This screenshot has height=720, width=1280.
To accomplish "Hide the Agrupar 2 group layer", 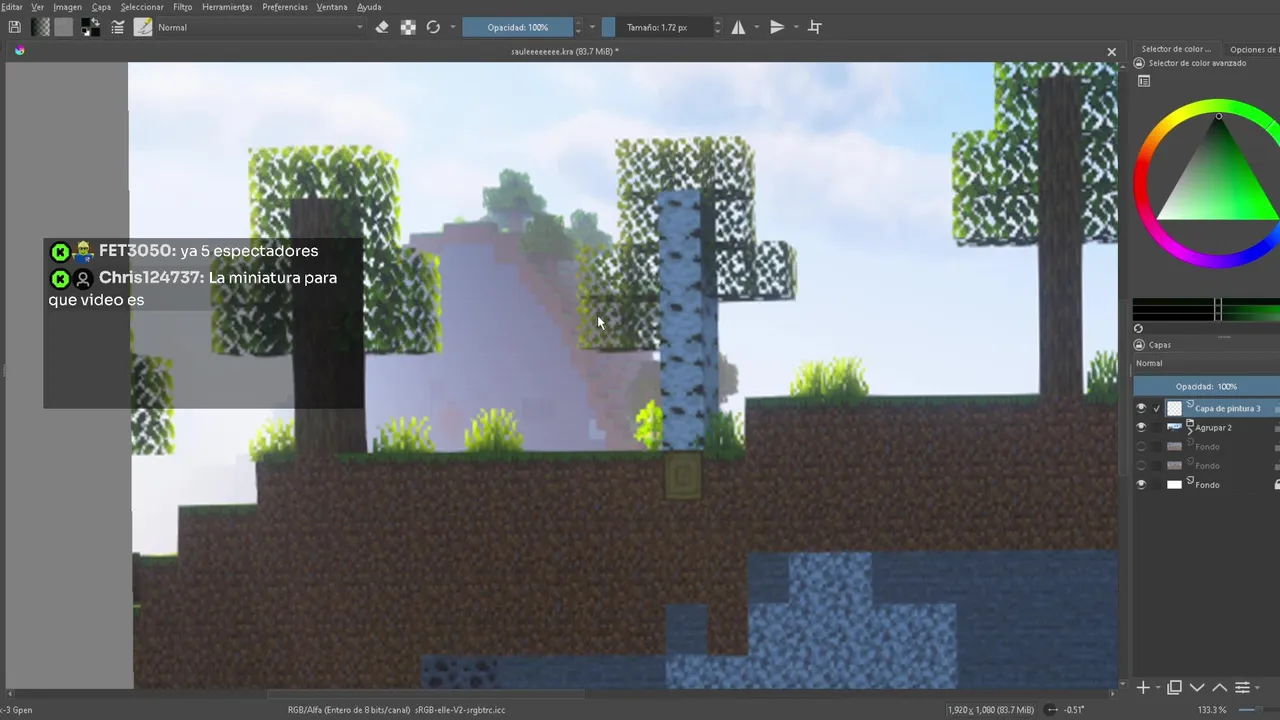I will click(1141, 427).
